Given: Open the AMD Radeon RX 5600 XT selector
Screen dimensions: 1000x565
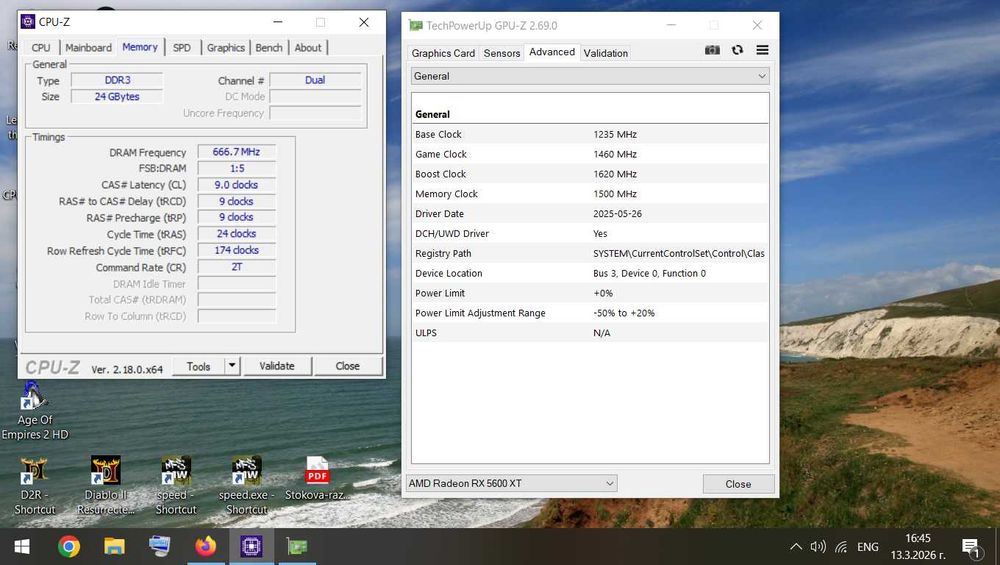Looking at the screenshot, I should (512, 483).
